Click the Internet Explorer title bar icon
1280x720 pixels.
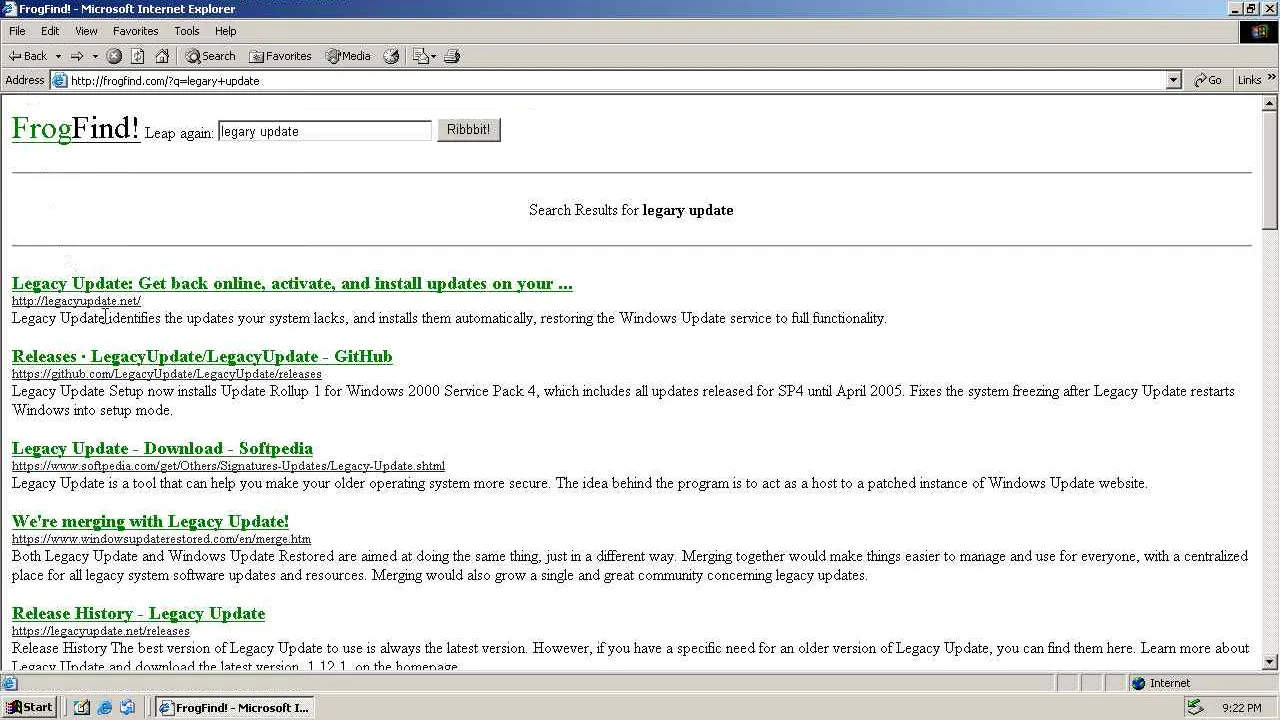click(x=10, y=9)
